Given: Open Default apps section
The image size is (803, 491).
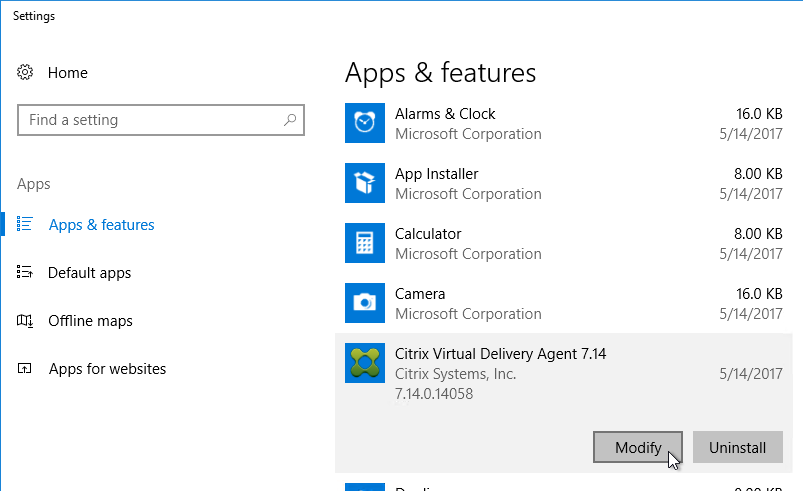Looking at the screenshot, I should click(x=90, y=273).
